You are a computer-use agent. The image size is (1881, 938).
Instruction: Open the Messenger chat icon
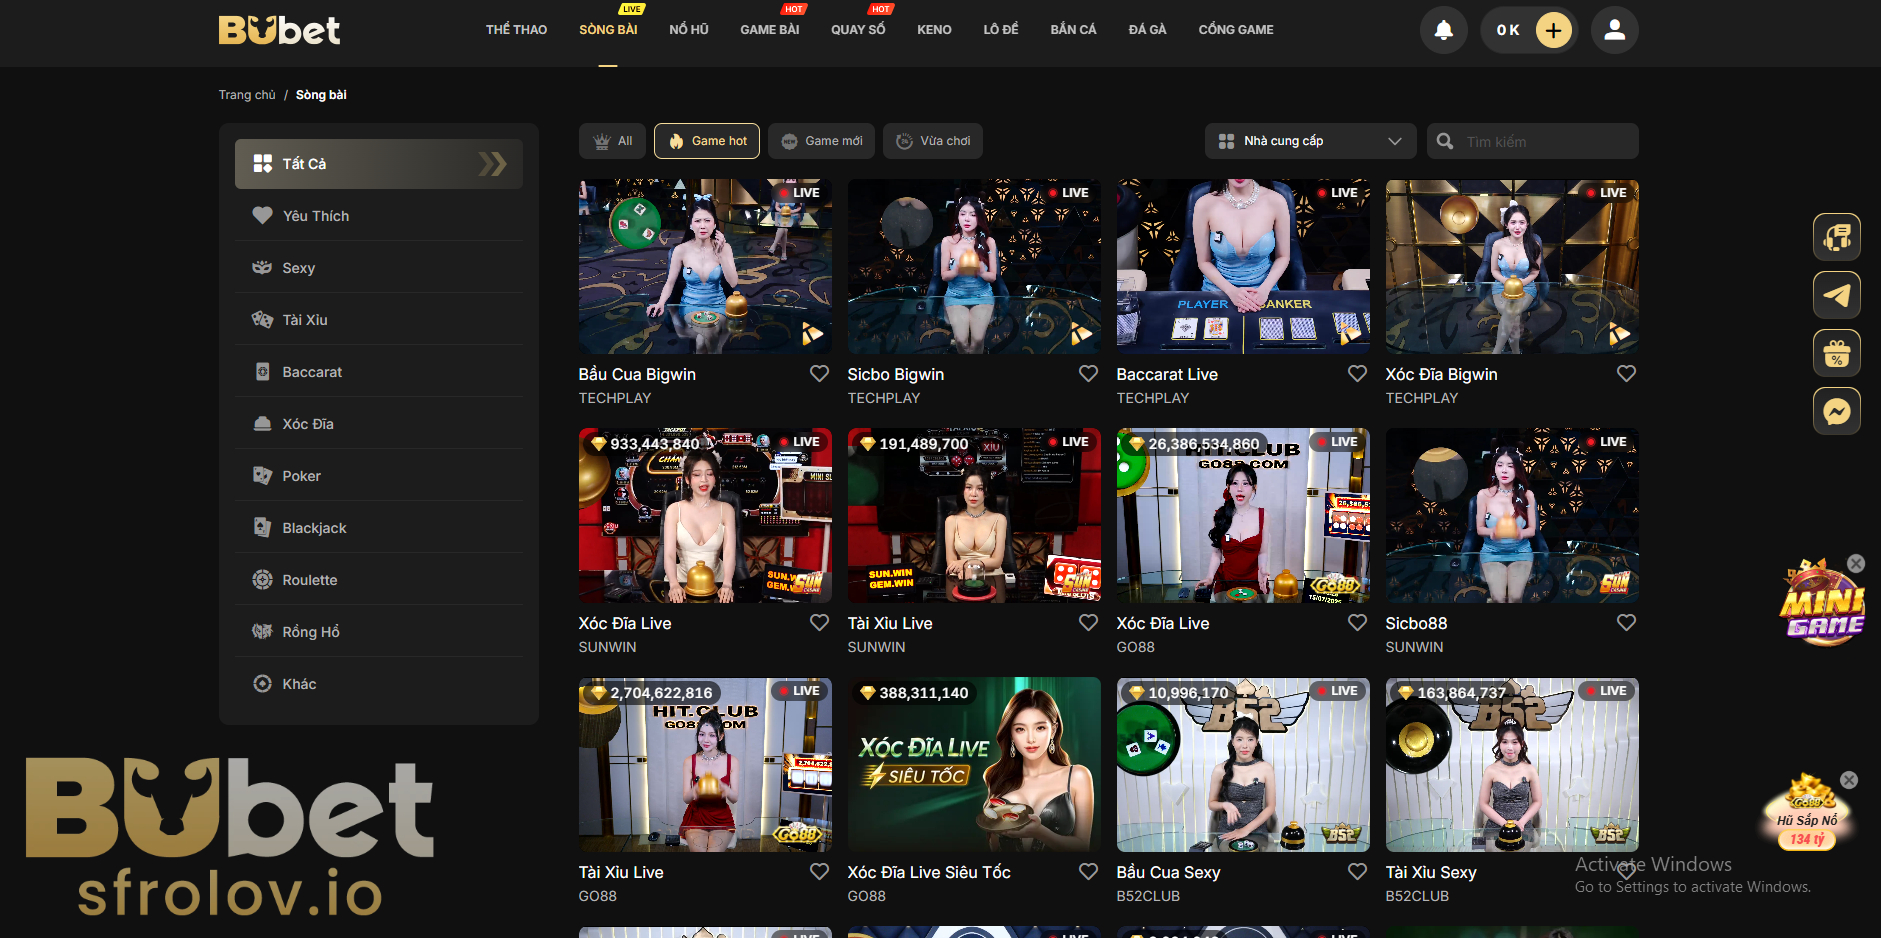(x=1837, y=410)
